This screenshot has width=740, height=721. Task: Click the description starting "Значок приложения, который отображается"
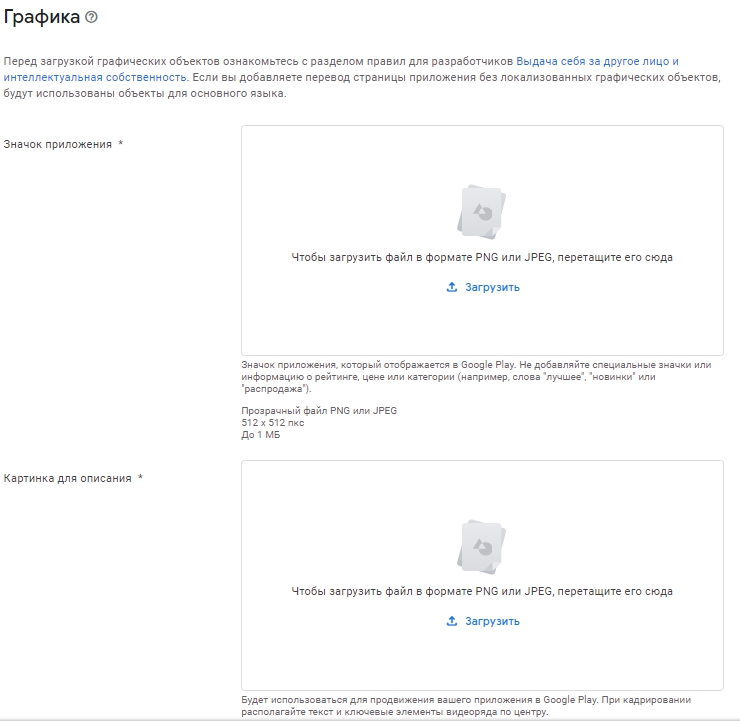pos(476,377)
